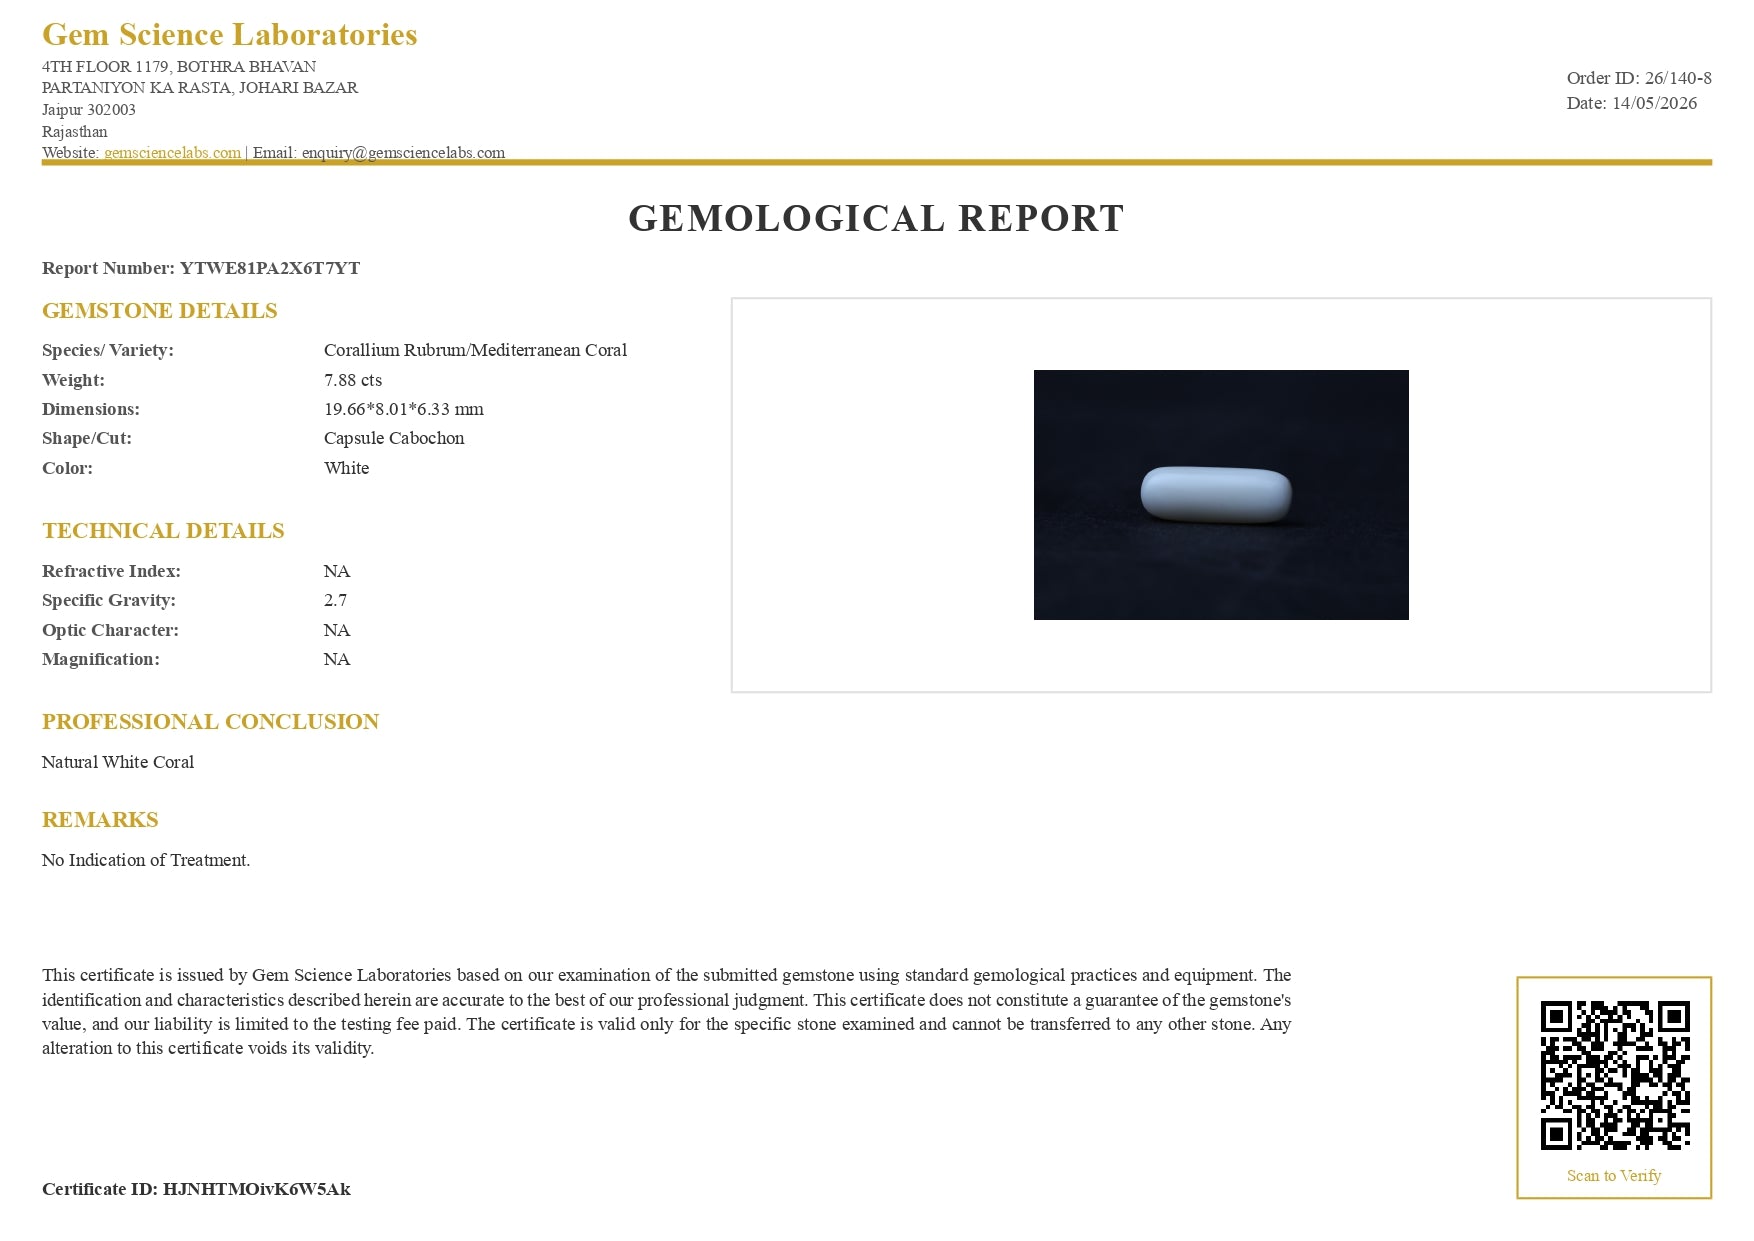Screen dimensions: 1754x1241
Task: Click the PROFESSIONAL CONCLUSION heading
Action: coord(211,722)
